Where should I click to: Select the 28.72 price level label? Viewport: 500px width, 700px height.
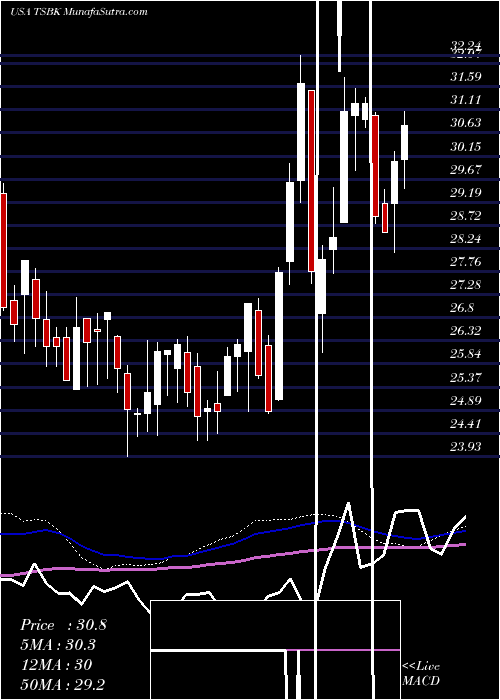[466, 216]
